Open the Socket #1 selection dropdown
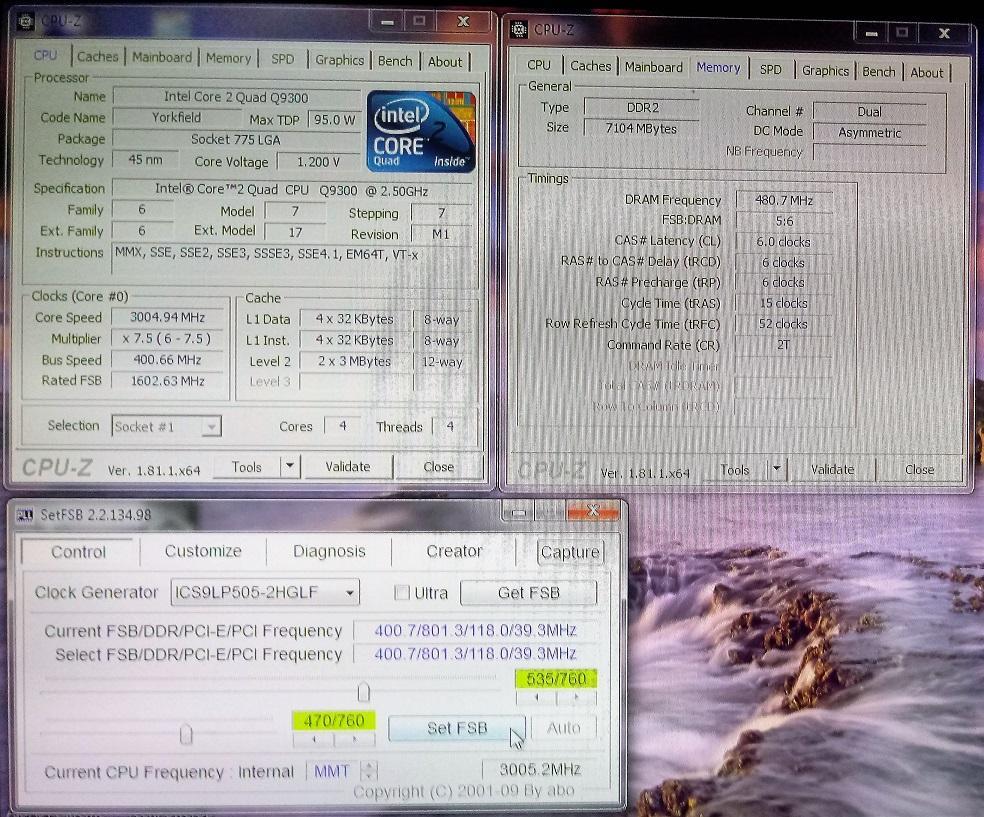The height and width of the screenshot is (817, 984). 166,427
